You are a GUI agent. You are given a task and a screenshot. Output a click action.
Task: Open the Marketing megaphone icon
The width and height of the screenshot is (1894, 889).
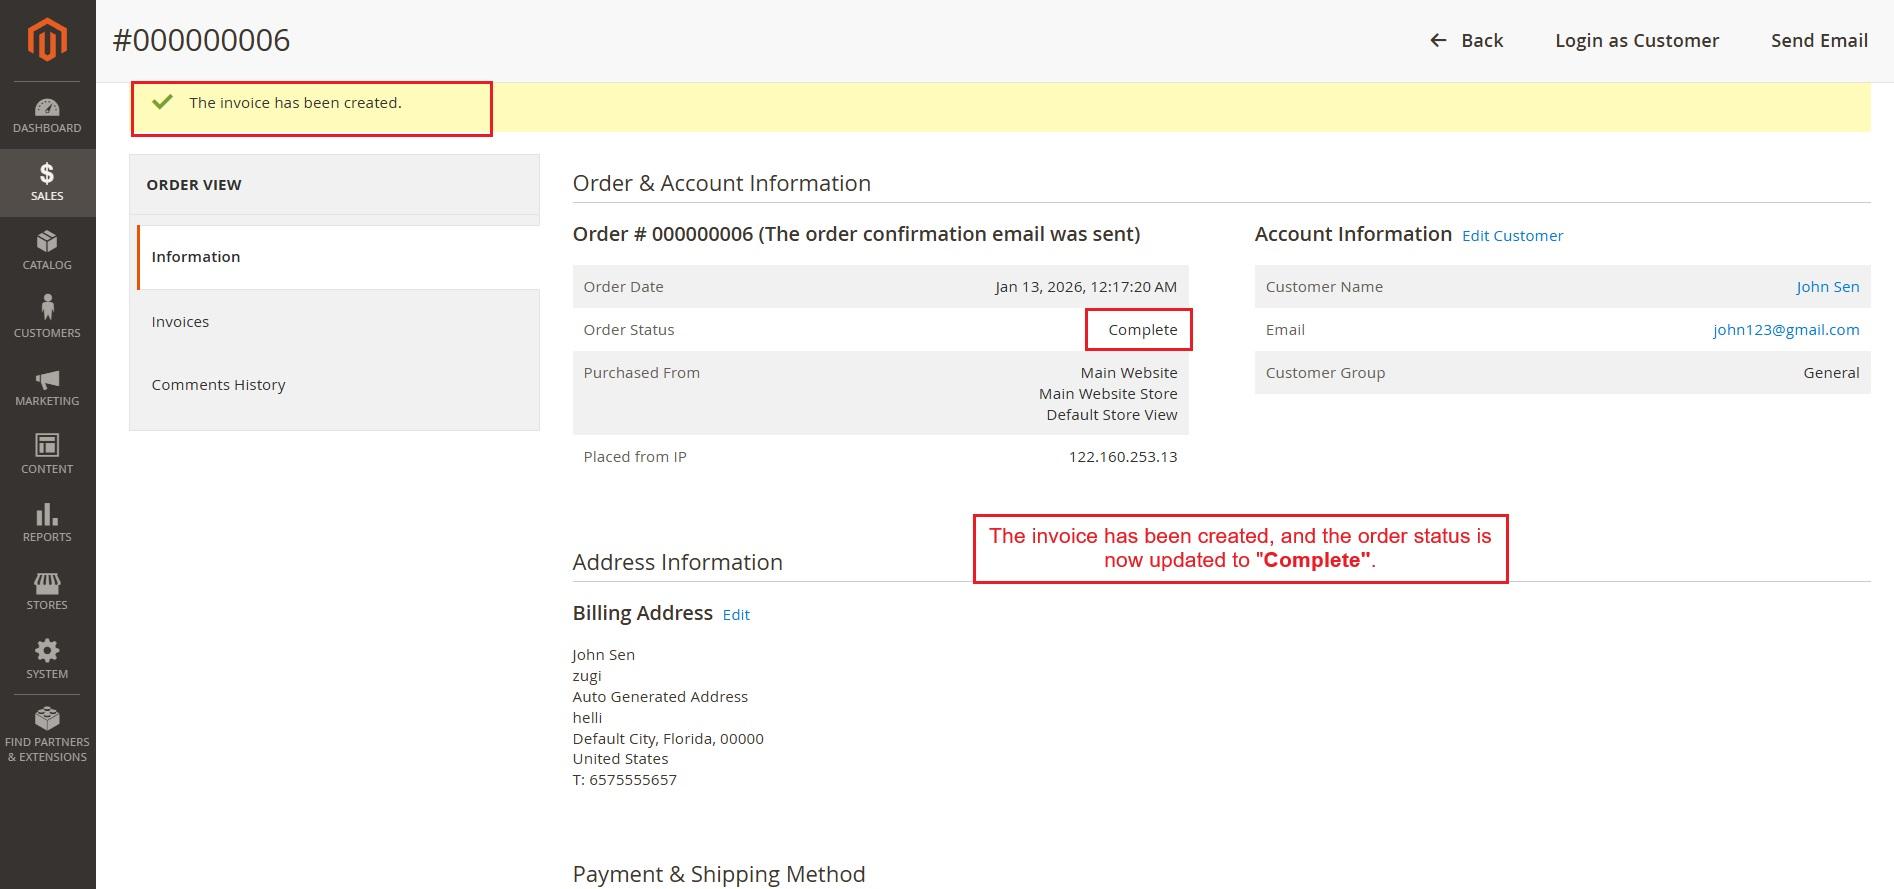click(x=47, y=379)
